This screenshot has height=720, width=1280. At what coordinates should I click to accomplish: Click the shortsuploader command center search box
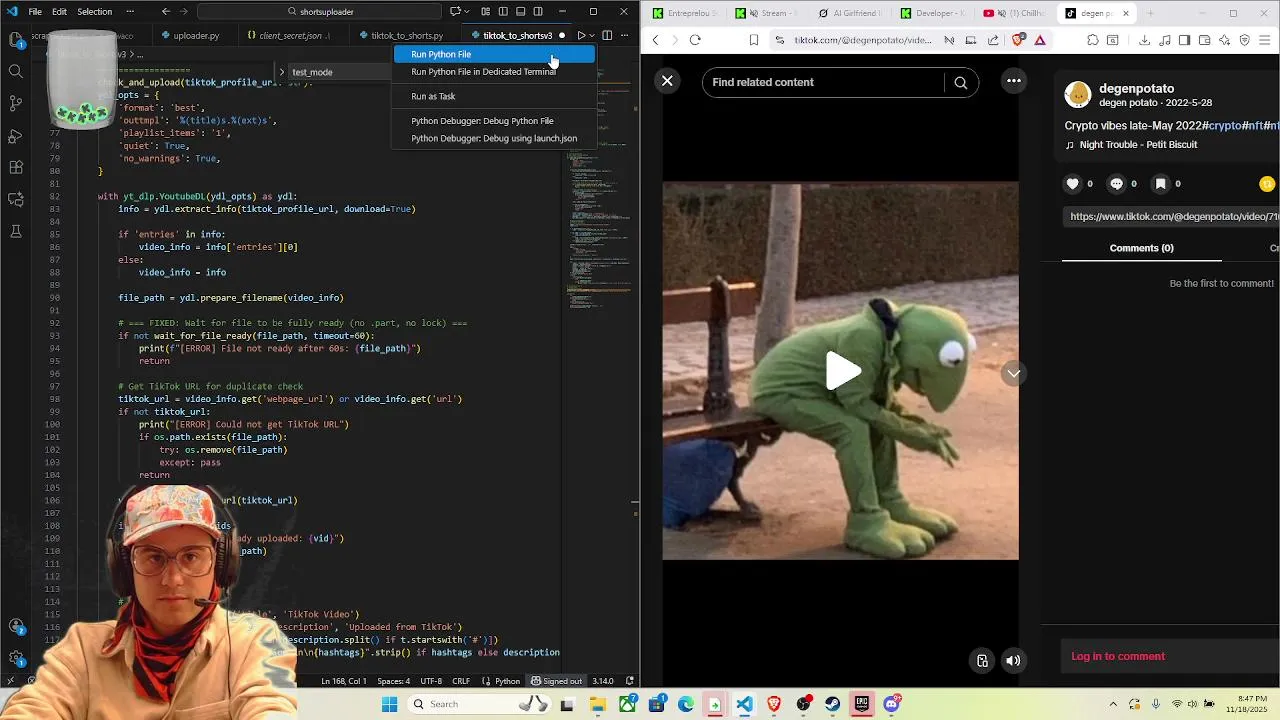320,12
